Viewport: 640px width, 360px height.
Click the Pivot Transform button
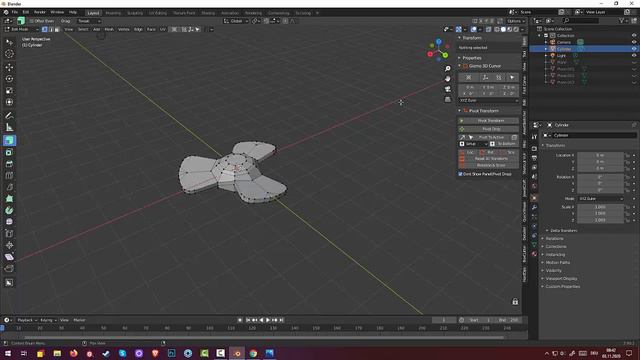click(489, 121)
